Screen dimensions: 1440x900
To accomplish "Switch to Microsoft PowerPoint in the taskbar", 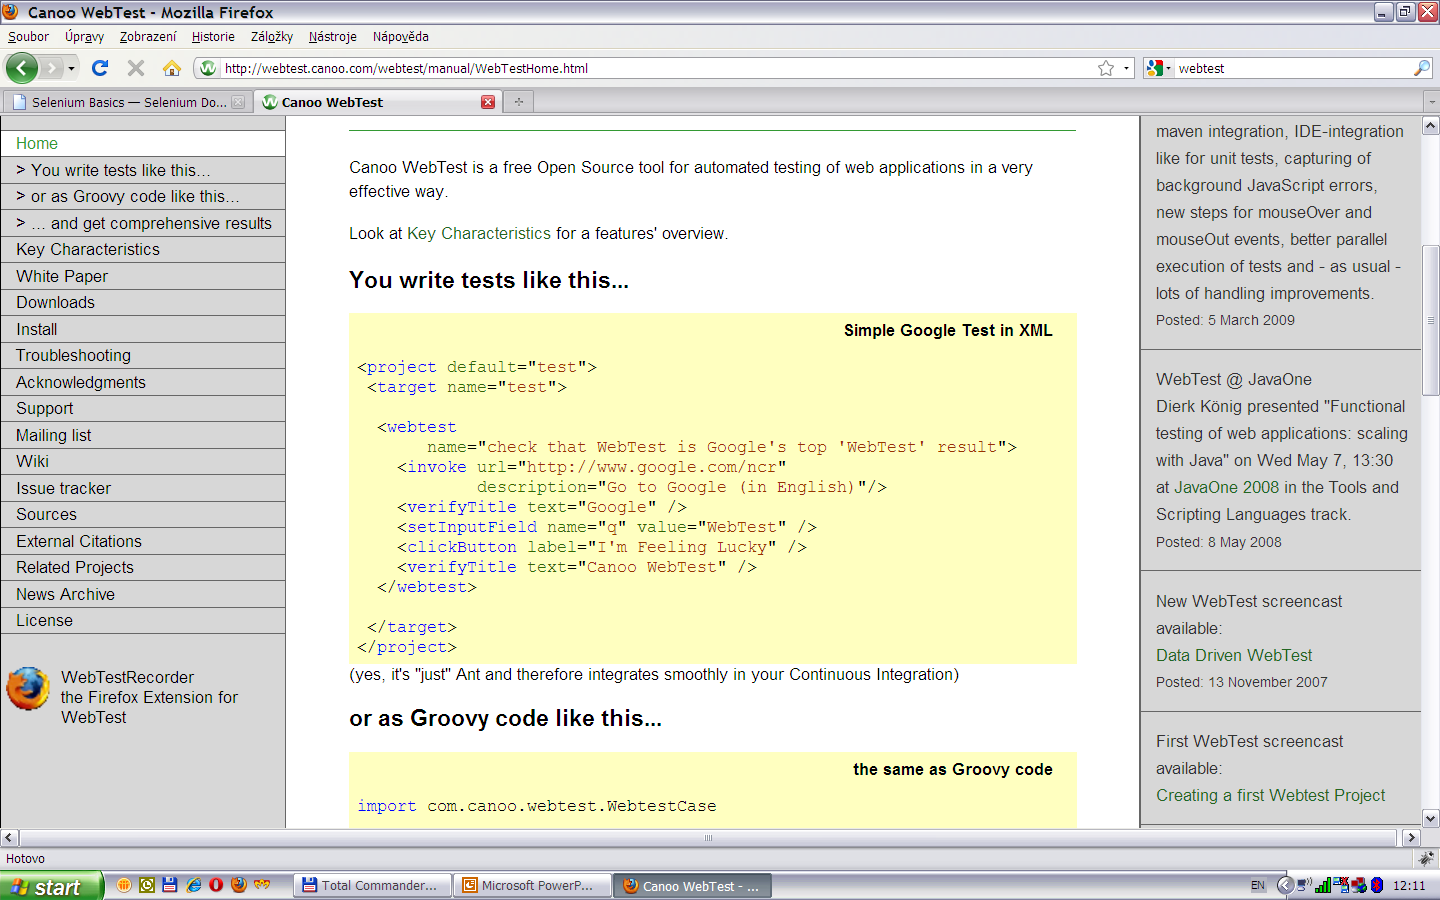I will click(530, 886).
